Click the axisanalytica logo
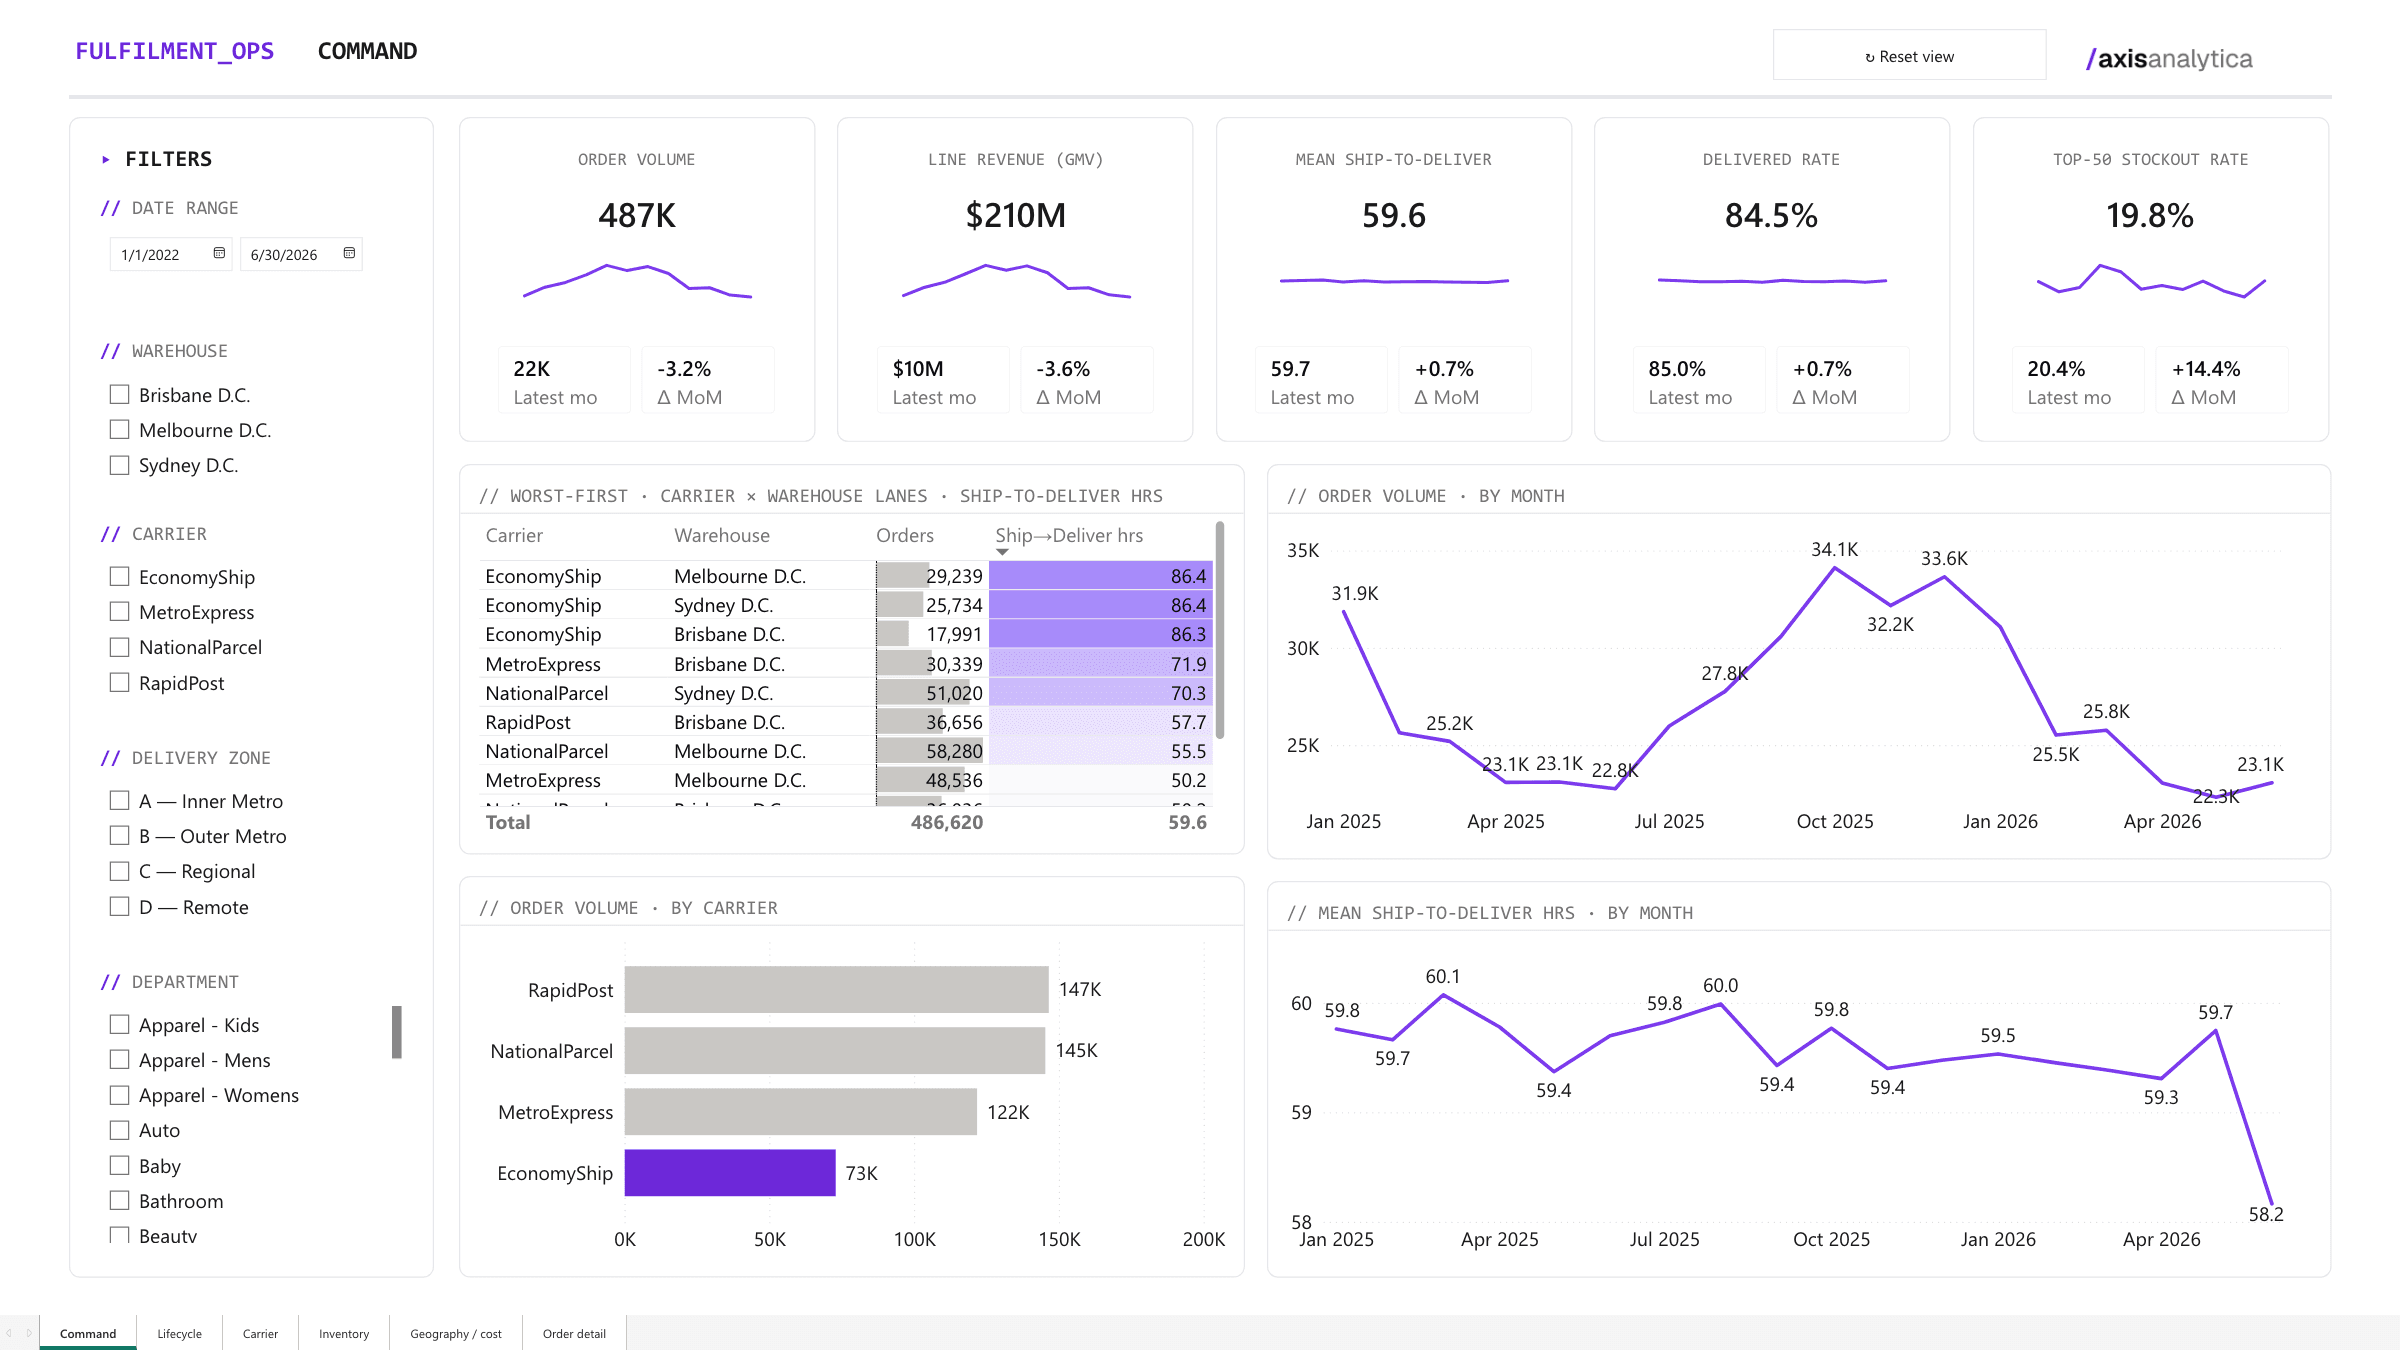This screenshot has width=2400, height=1350. coord(2169,59)
